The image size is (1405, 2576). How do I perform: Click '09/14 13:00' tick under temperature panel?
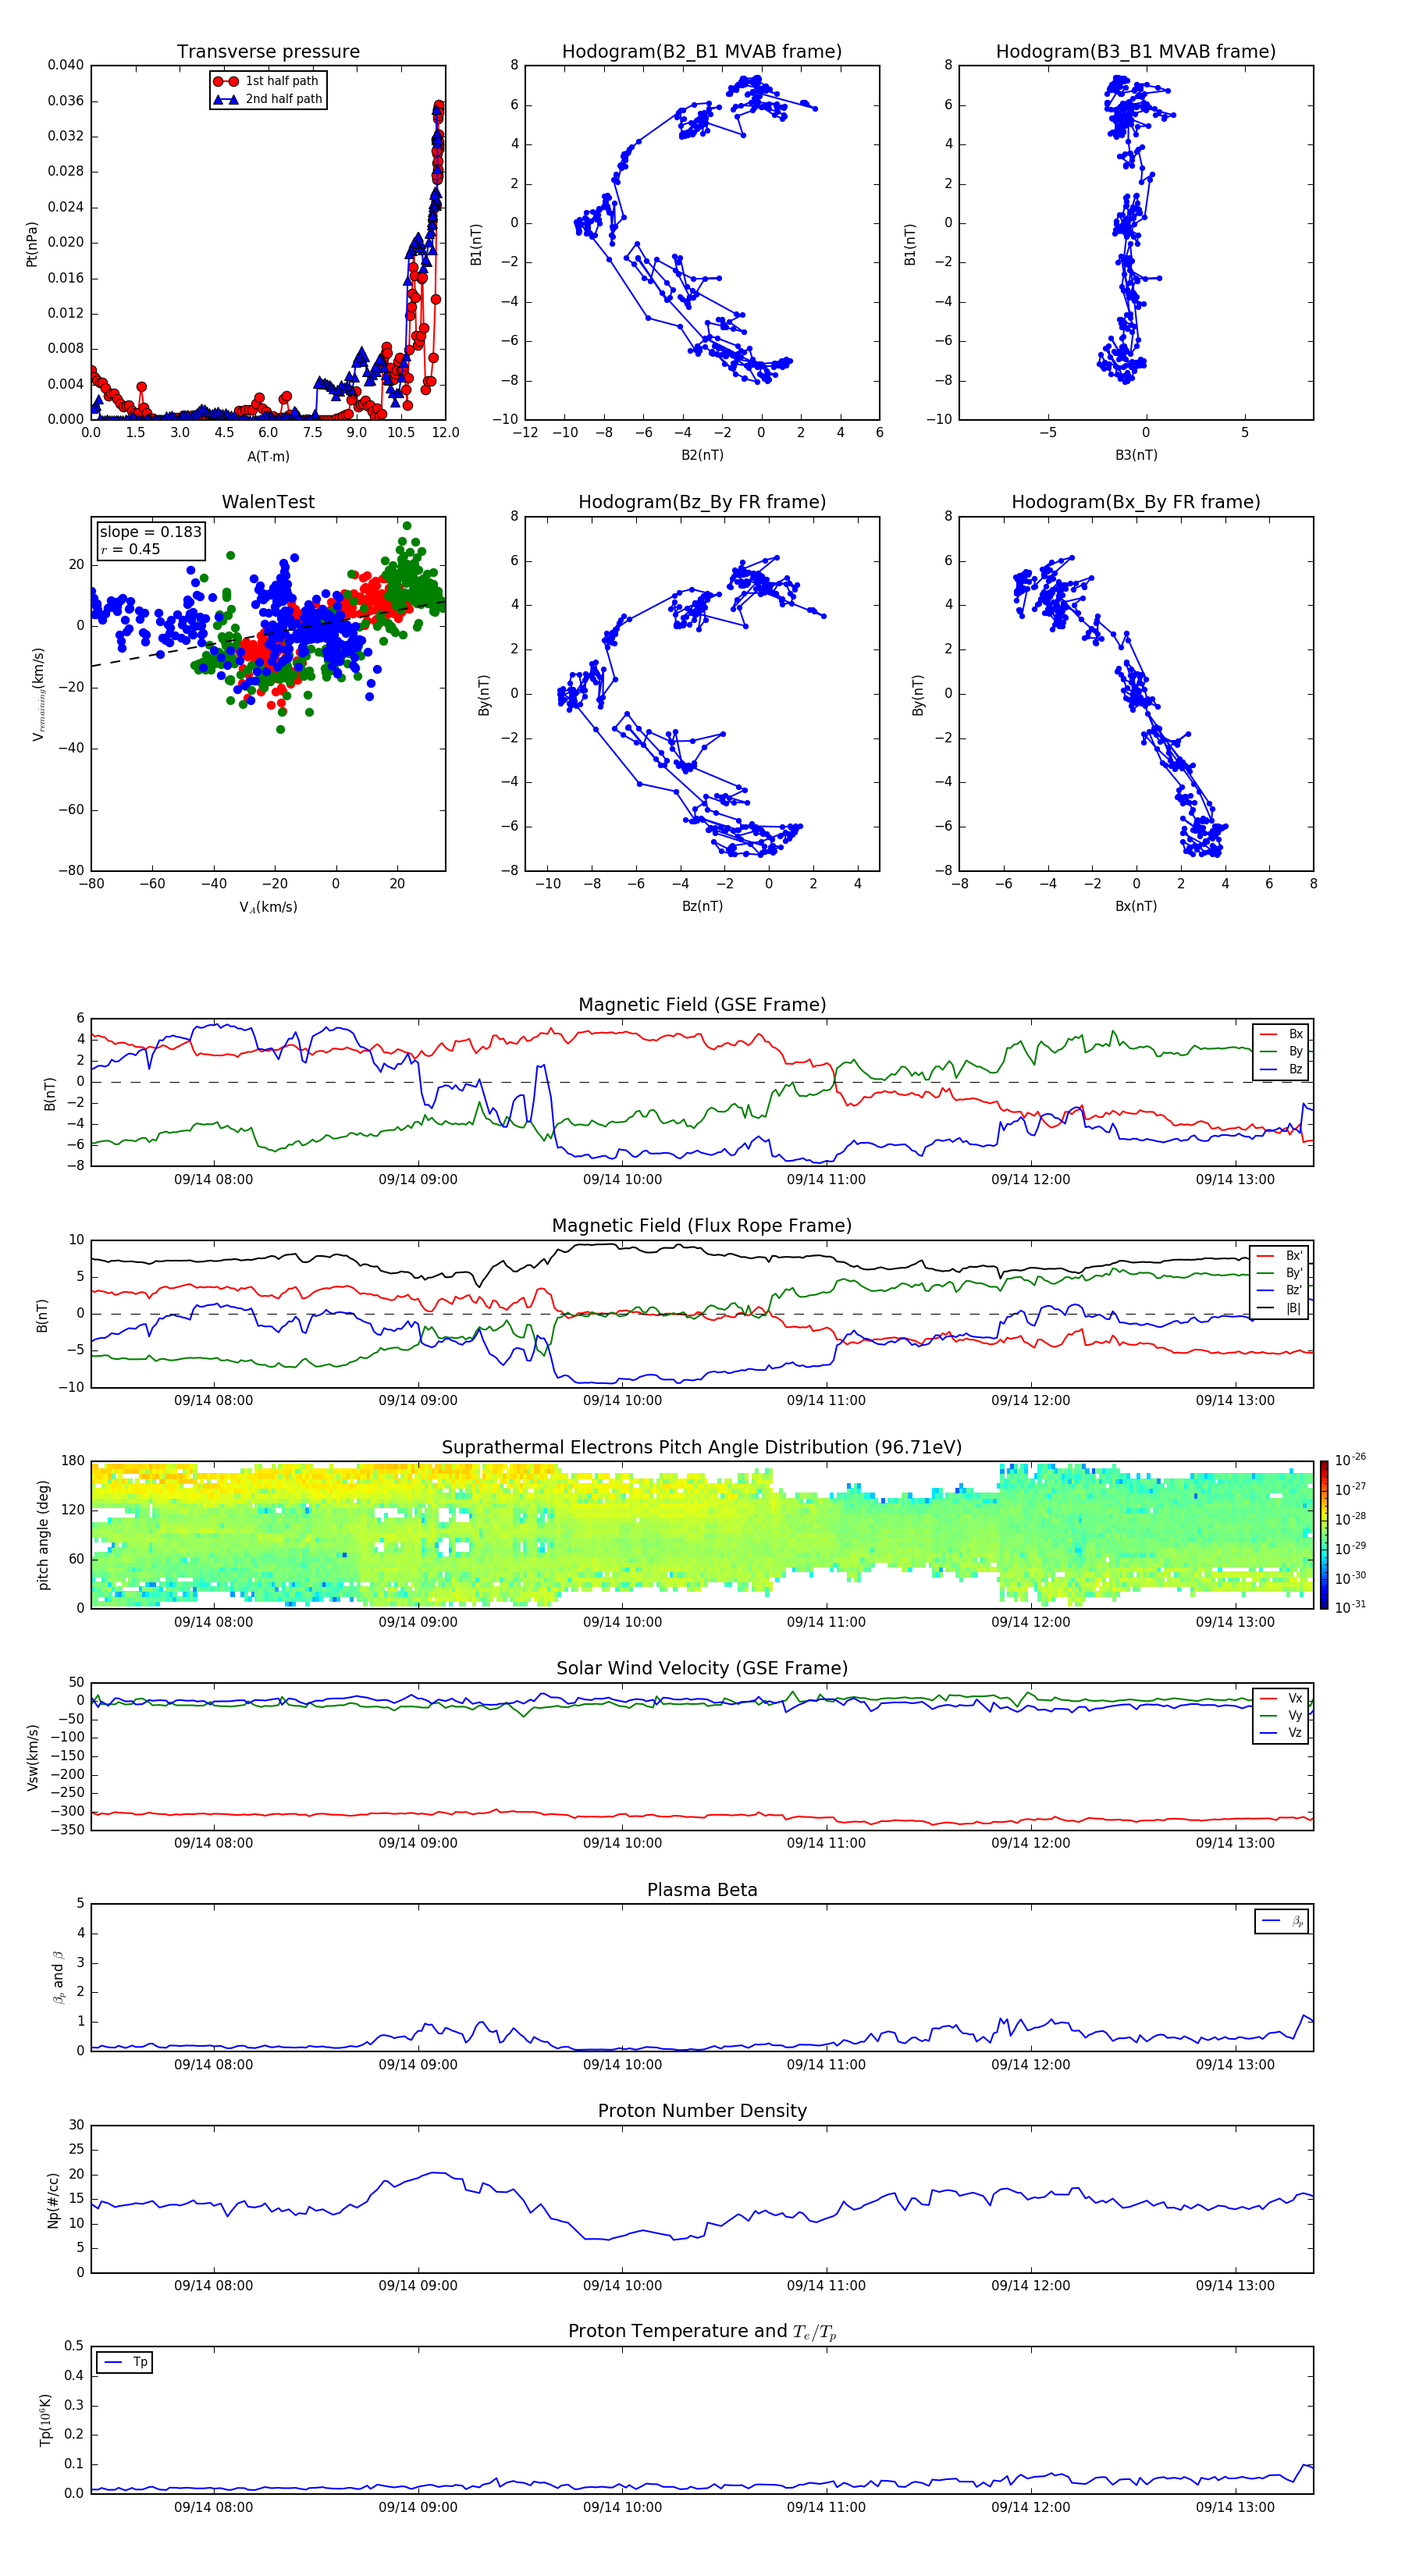coord(1235,2507)
